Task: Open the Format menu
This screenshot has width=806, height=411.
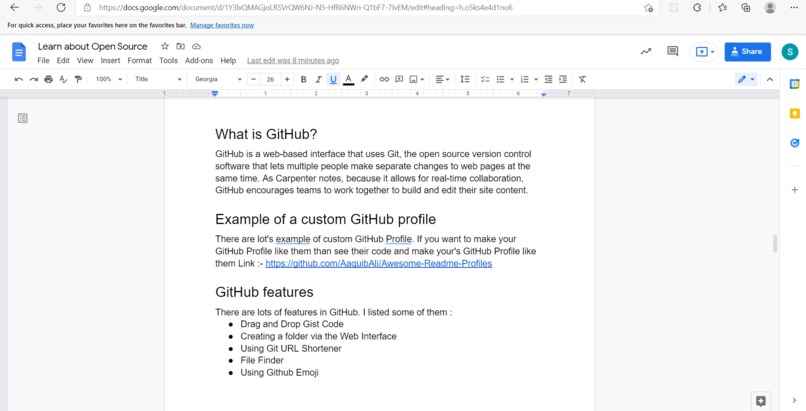Action: tap(139, 61)
